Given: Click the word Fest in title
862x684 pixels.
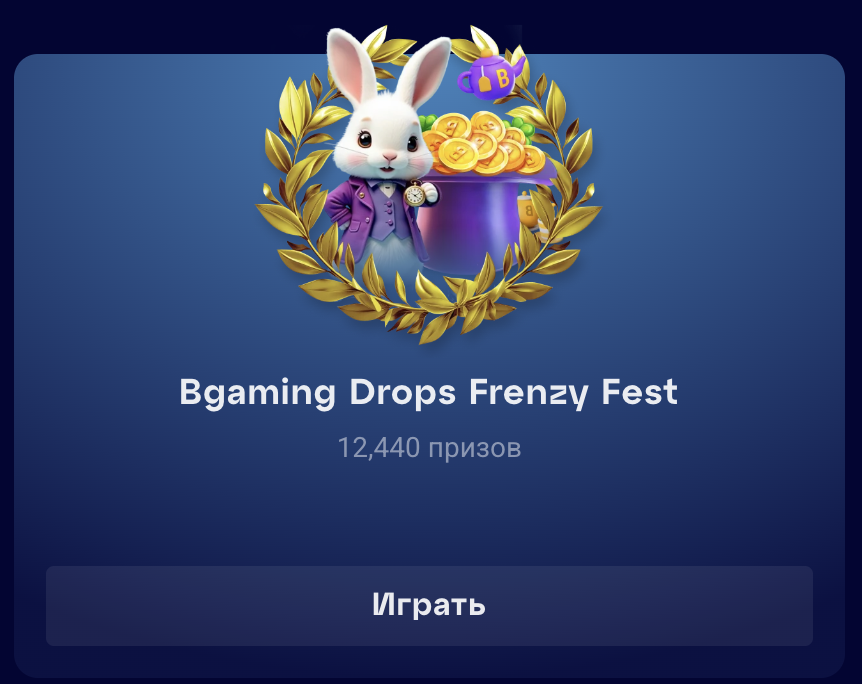Looking at the screenshot, I should click(639, 391).
